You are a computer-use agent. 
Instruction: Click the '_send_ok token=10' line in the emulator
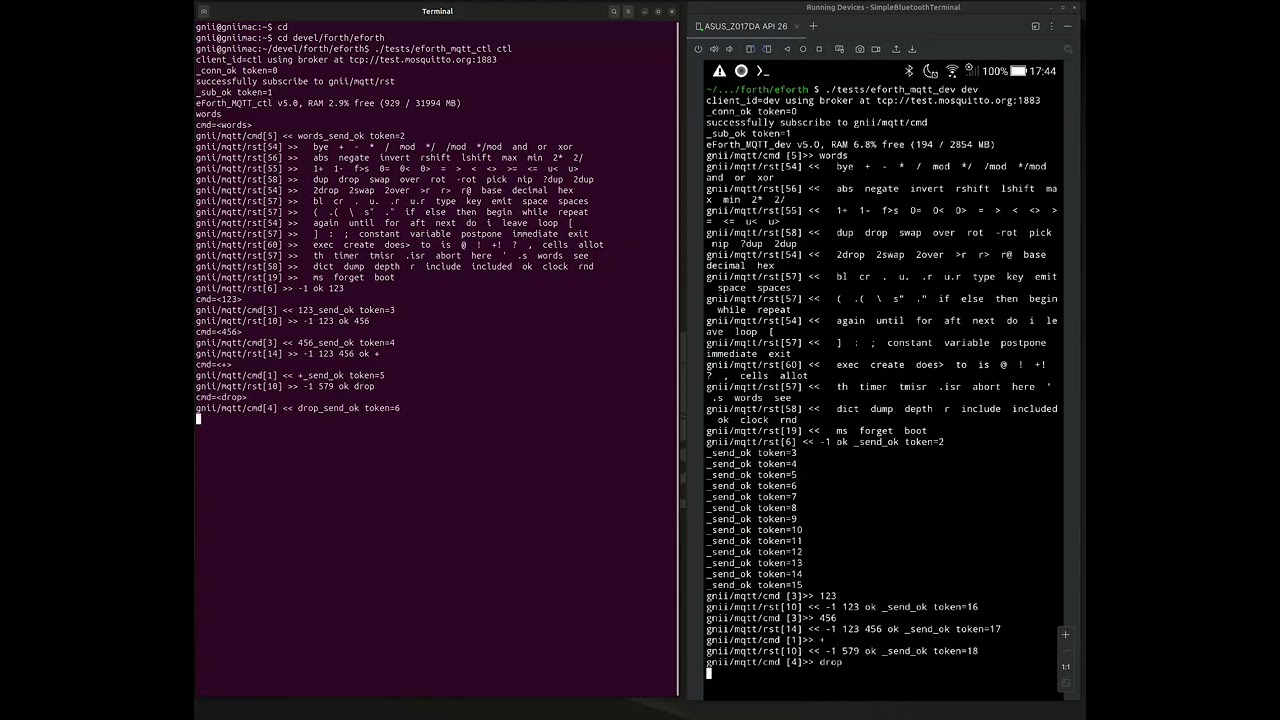coord(754,530)
